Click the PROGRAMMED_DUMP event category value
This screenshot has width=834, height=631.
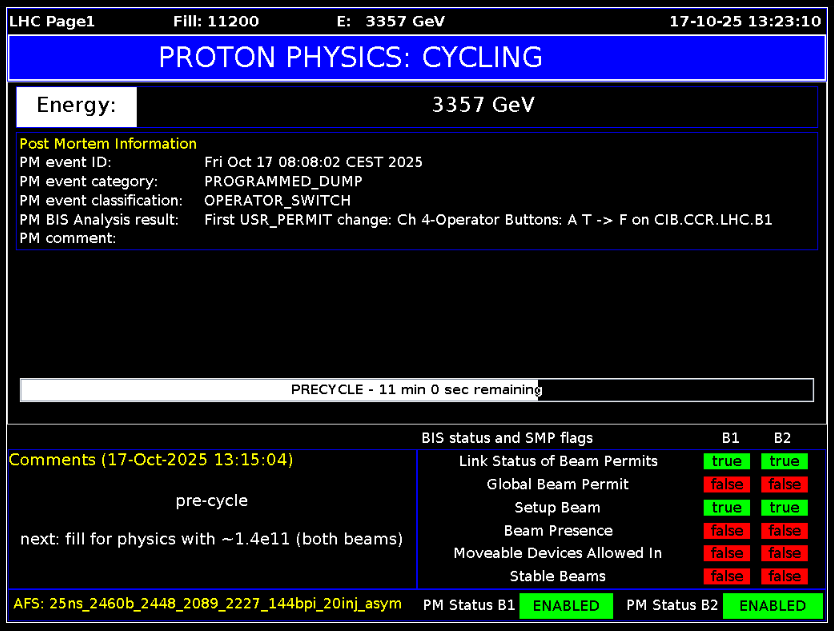283,181
